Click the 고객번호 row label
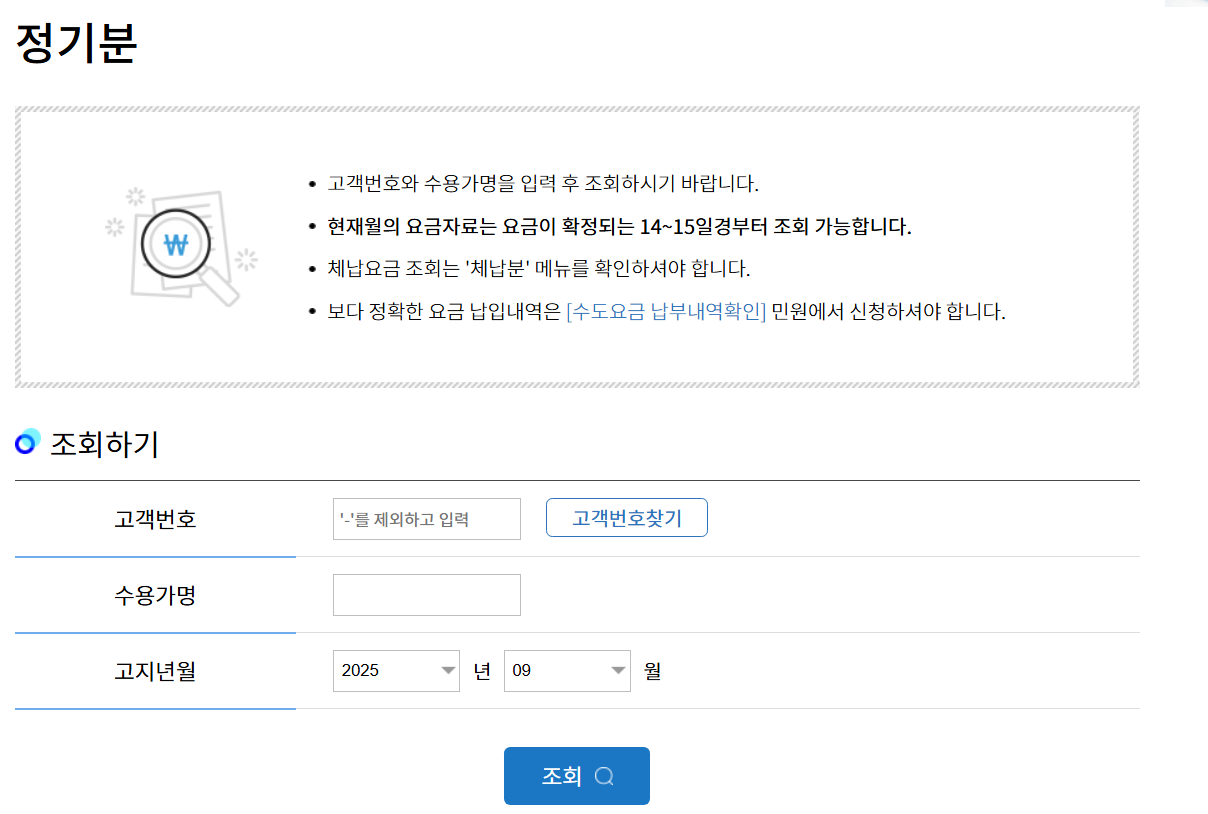The image size is (1208, 814). click(x=155, y=519)
